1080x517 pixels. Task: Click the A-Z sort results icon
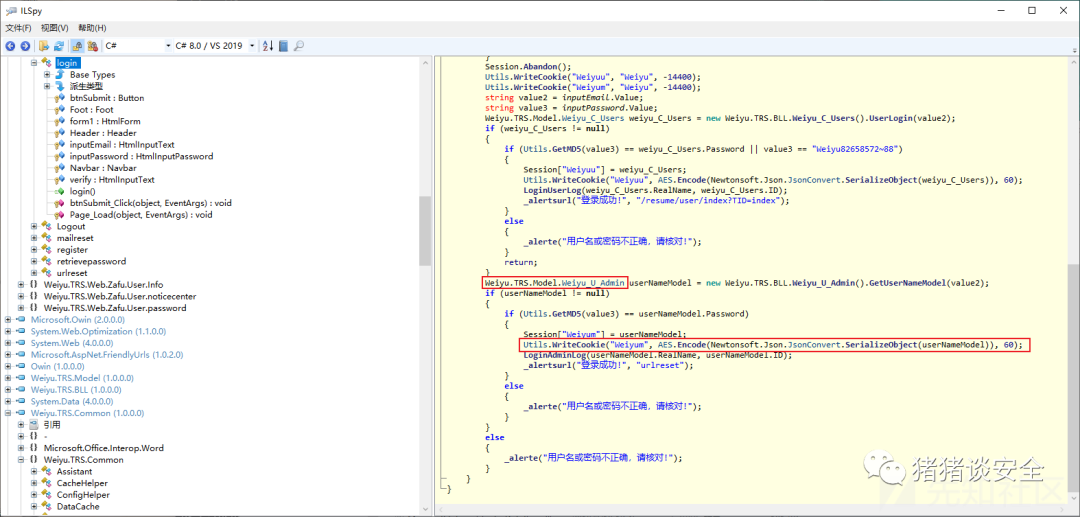pos(268,46)
